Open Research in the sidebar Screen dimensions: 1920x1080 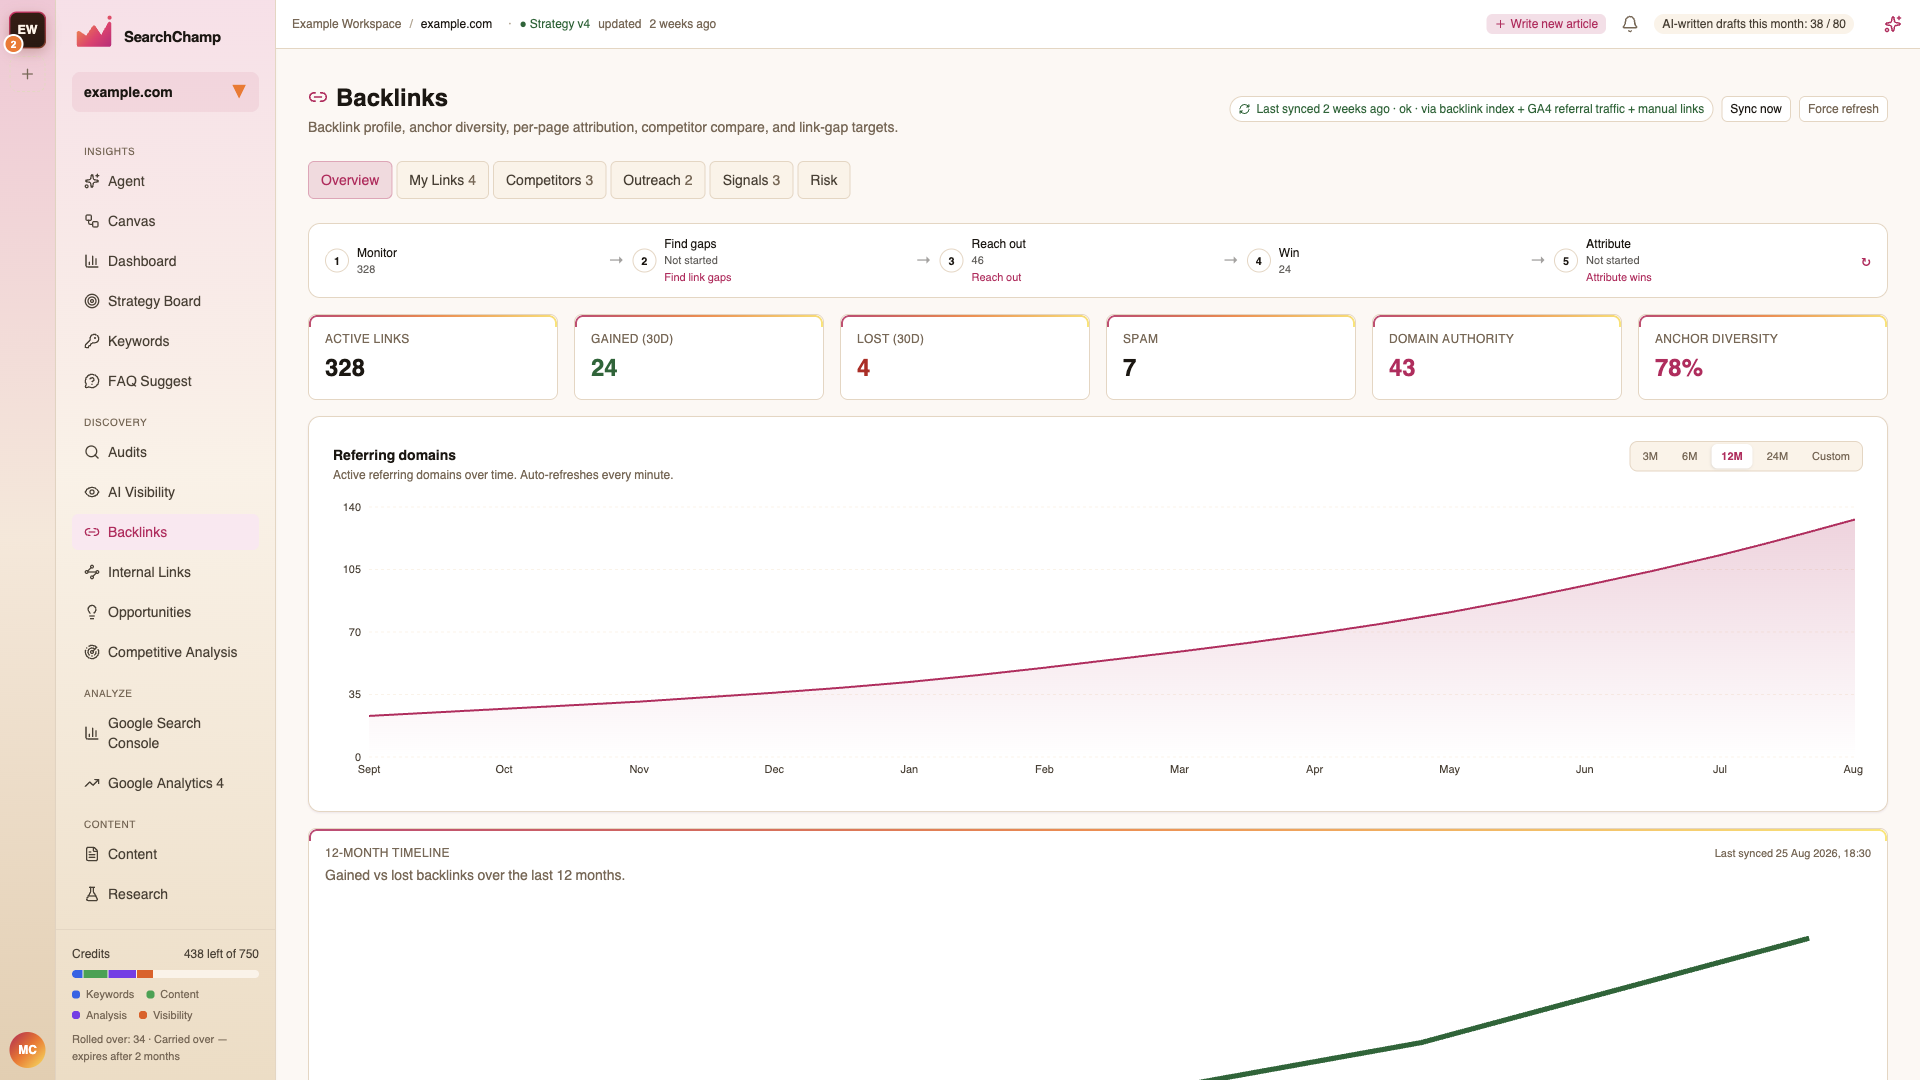tap(165, 894)
